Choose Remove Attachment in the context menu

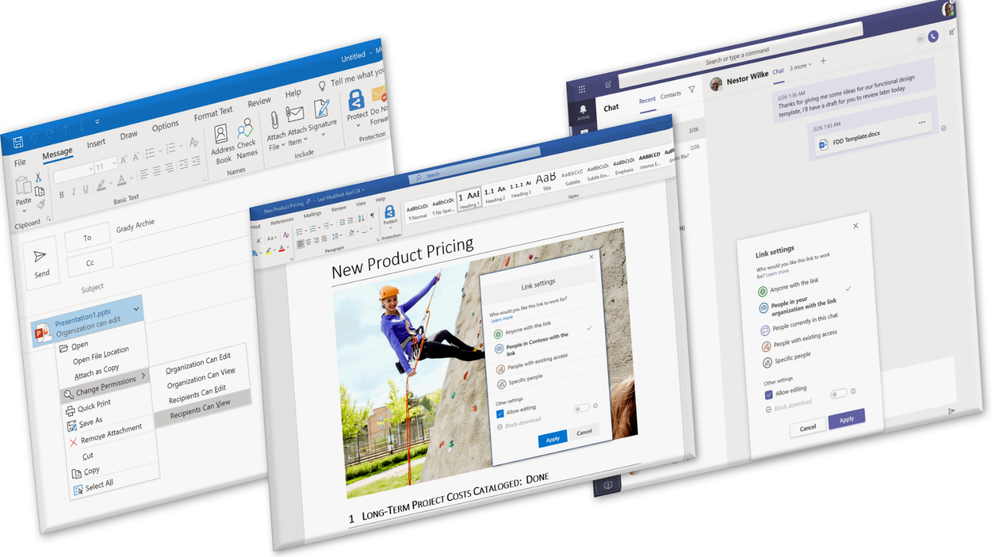click(106, 435)
